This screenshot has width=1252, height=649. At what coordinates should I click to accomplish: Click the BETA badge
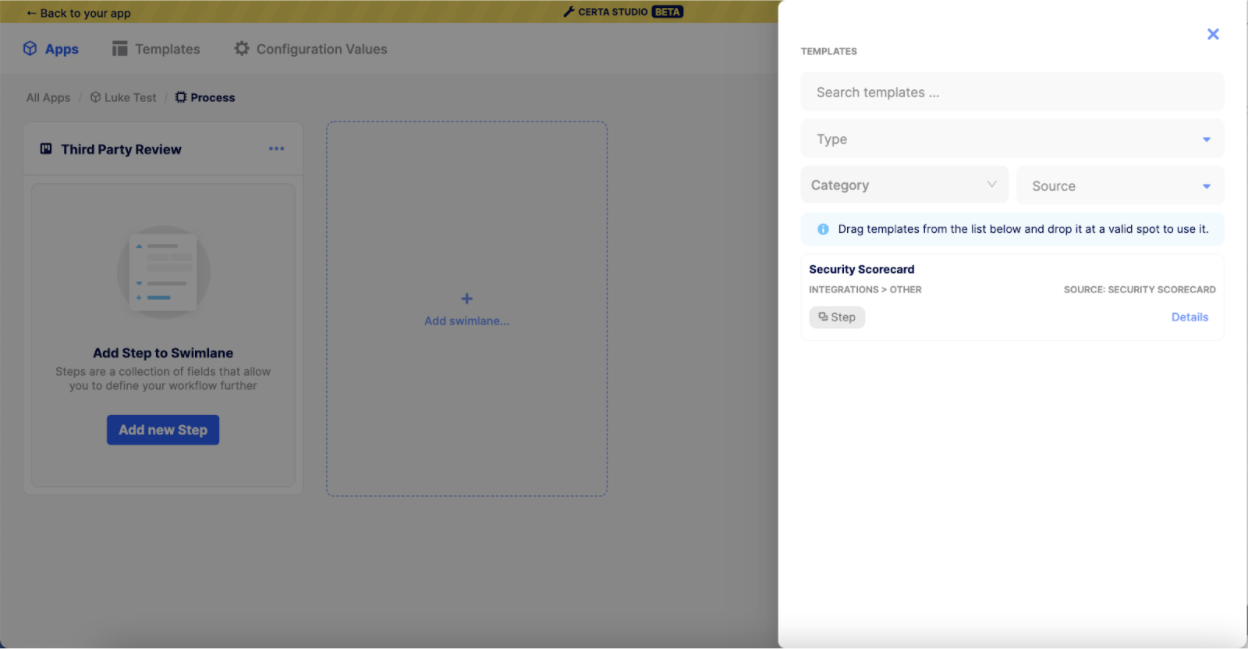pos(667,12)
